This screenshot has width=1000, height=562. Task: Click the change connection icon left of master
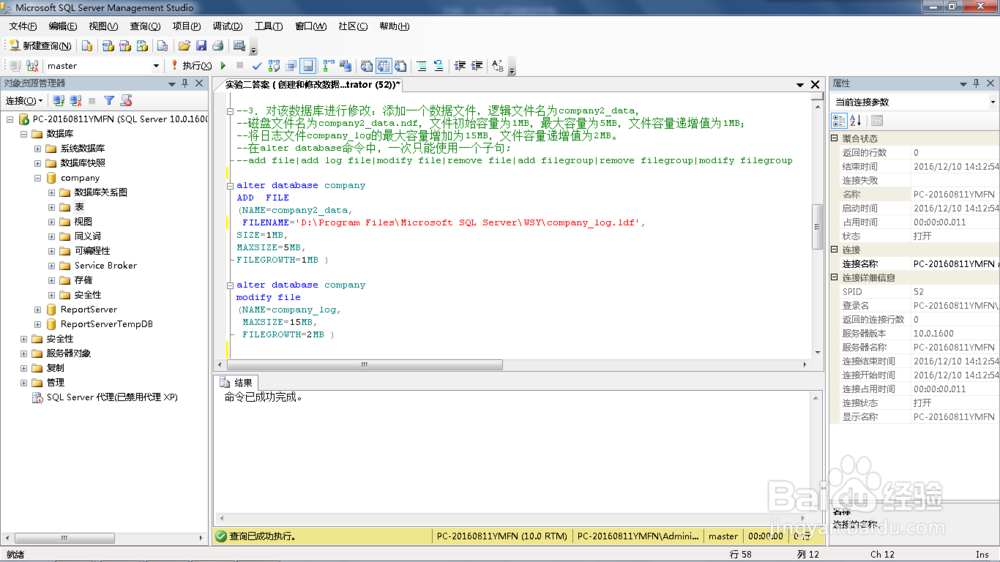pos(33,66)
